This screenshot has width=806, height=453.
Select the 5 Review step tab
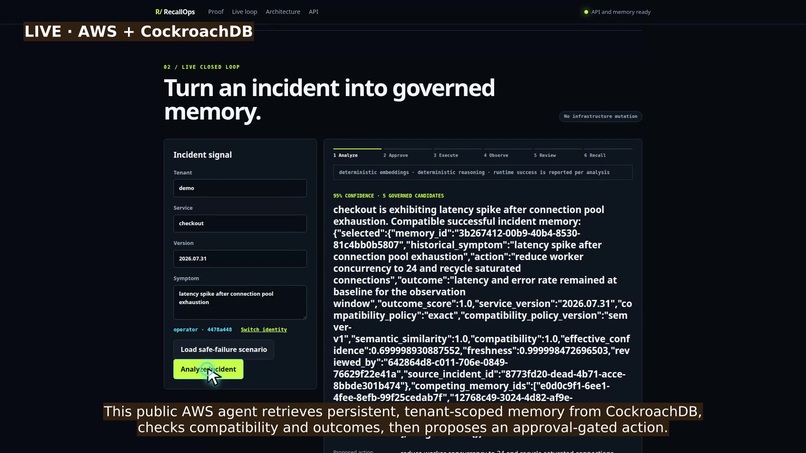click(x=558, y=153)
